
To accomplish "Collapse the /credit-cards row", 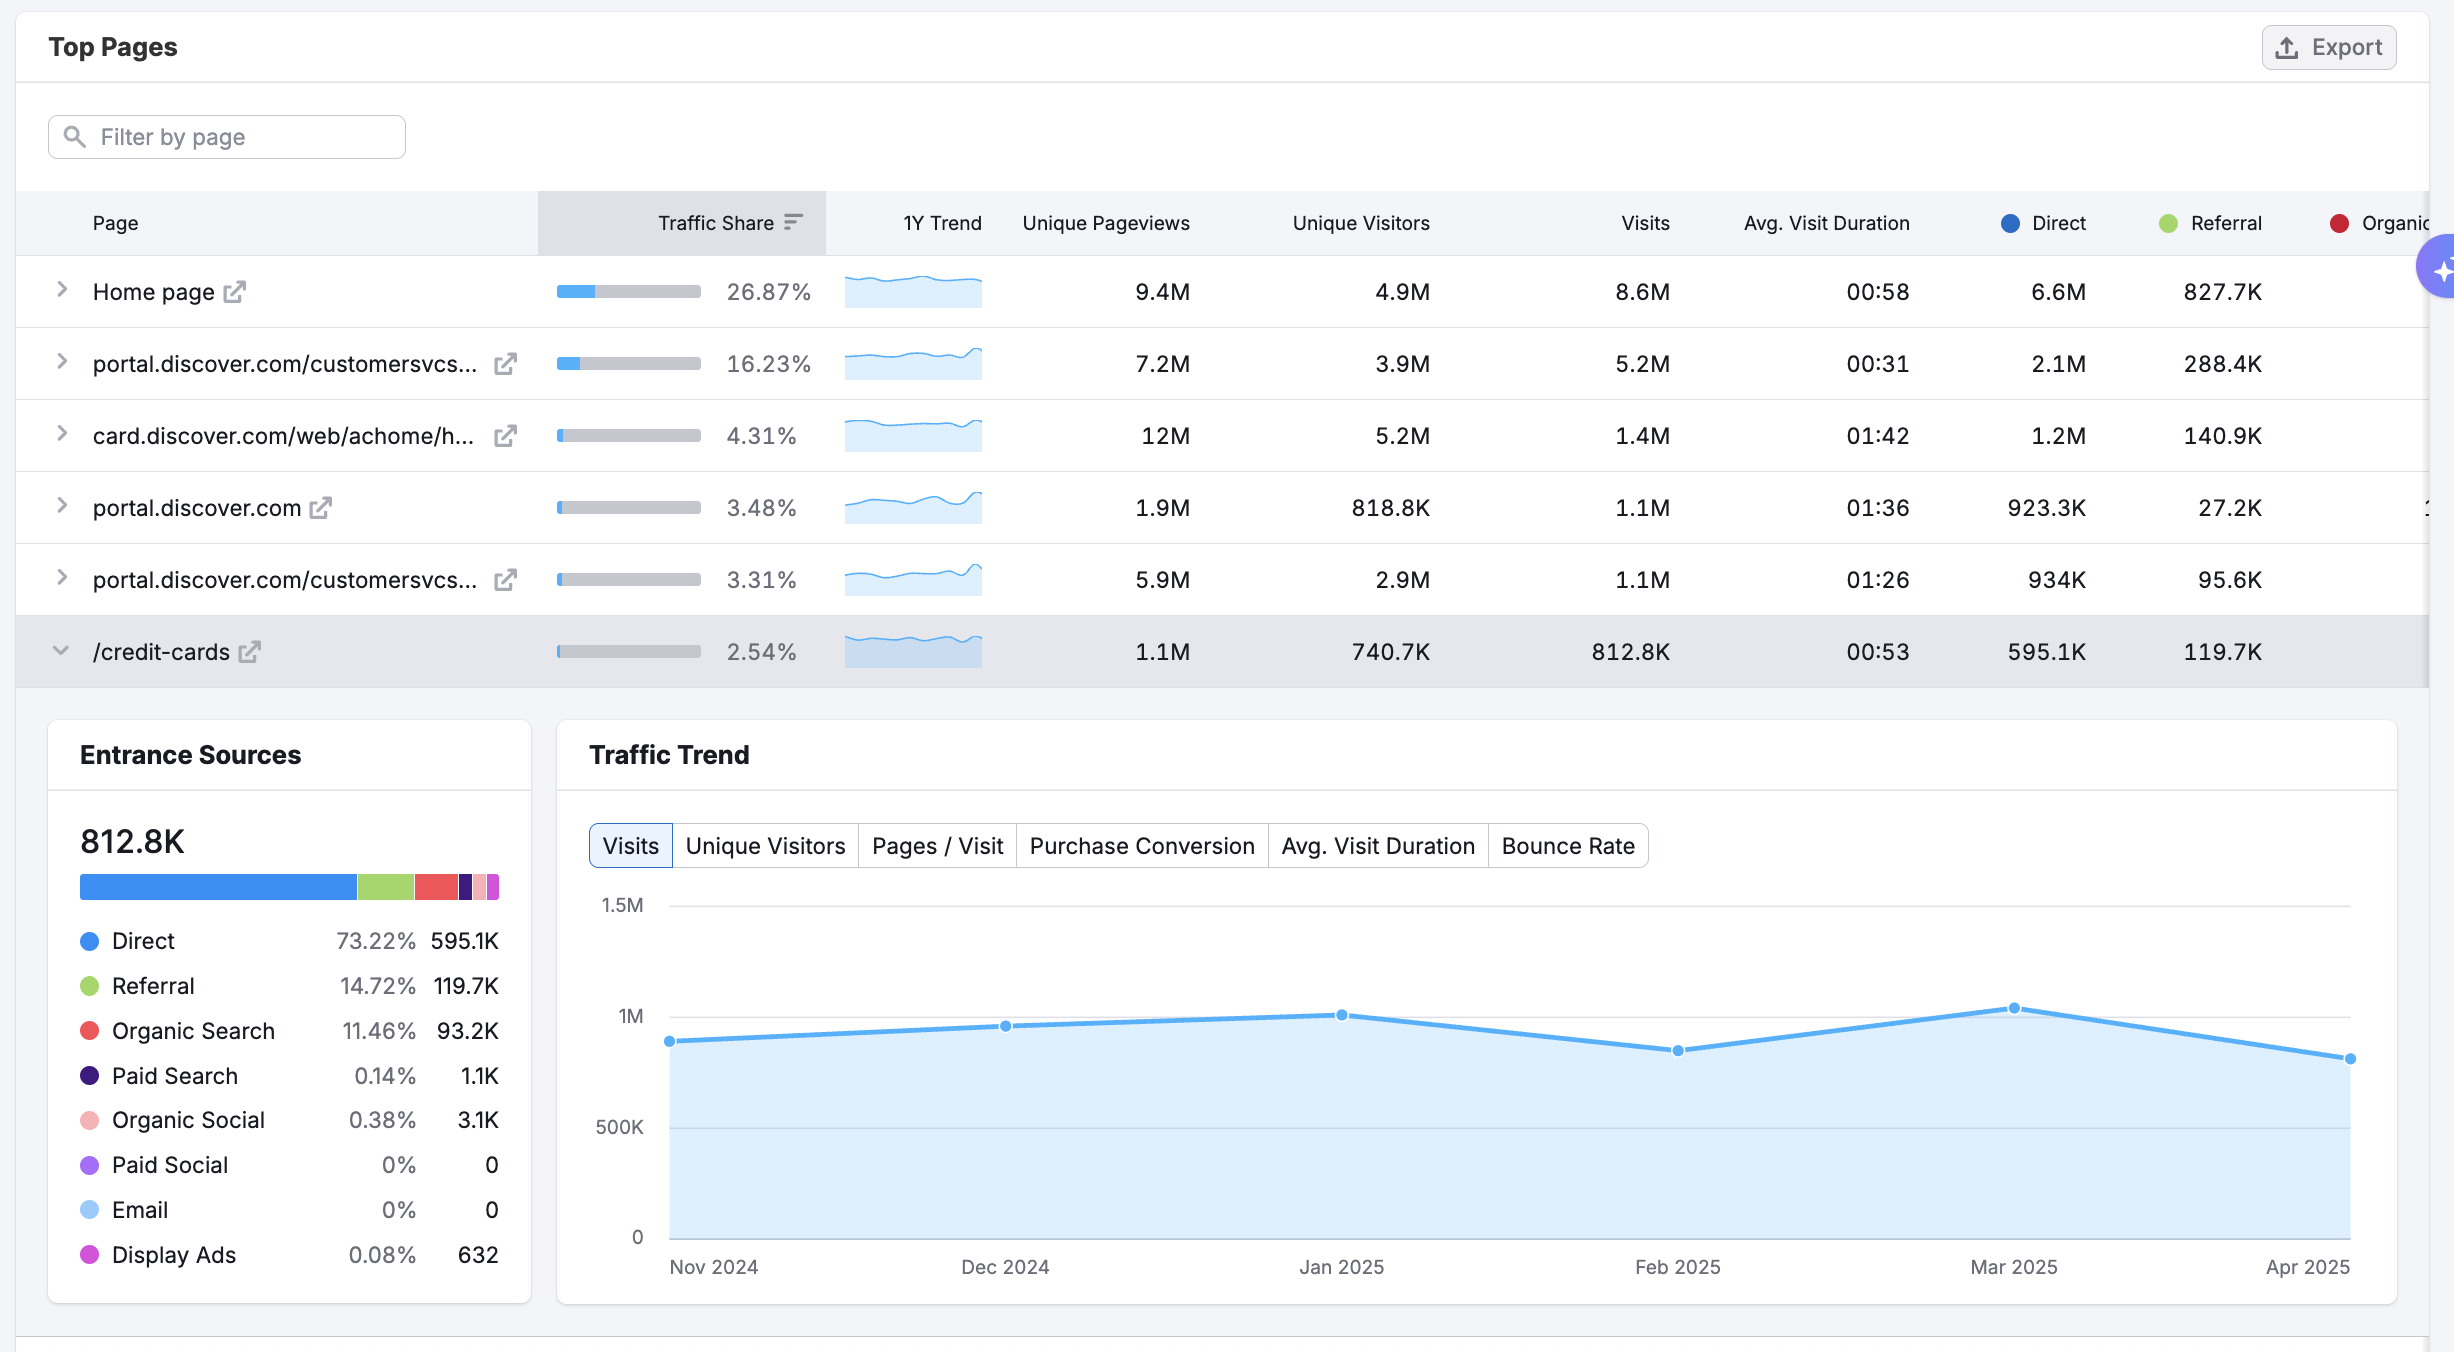I will click(61, 651).
